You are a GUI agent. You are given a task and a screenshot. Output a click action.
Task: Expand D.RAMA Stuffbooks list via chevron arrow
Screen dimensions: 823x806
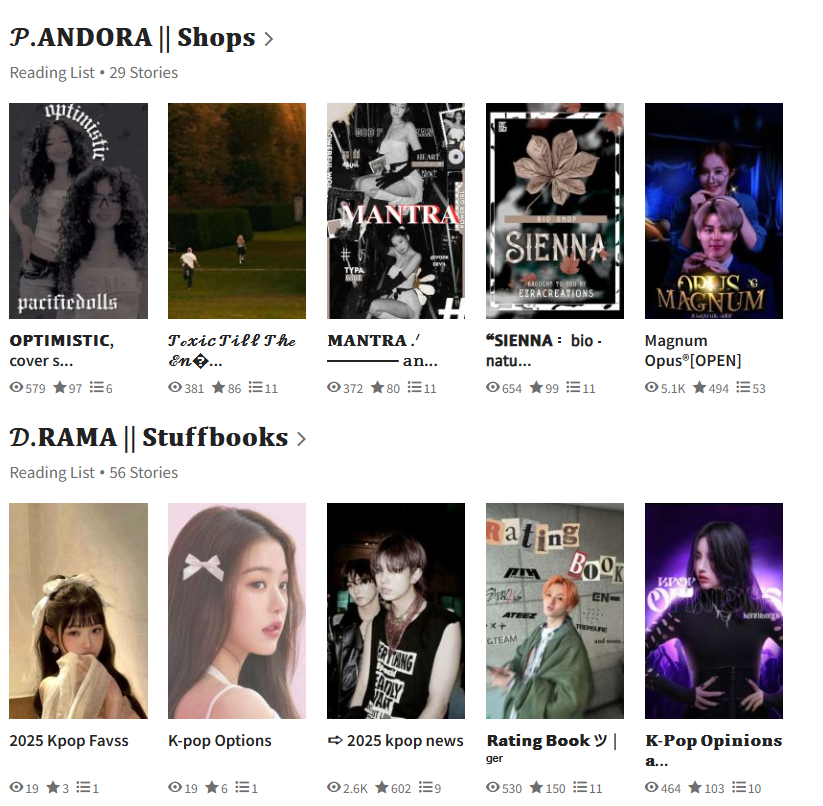tap(301, 439)
